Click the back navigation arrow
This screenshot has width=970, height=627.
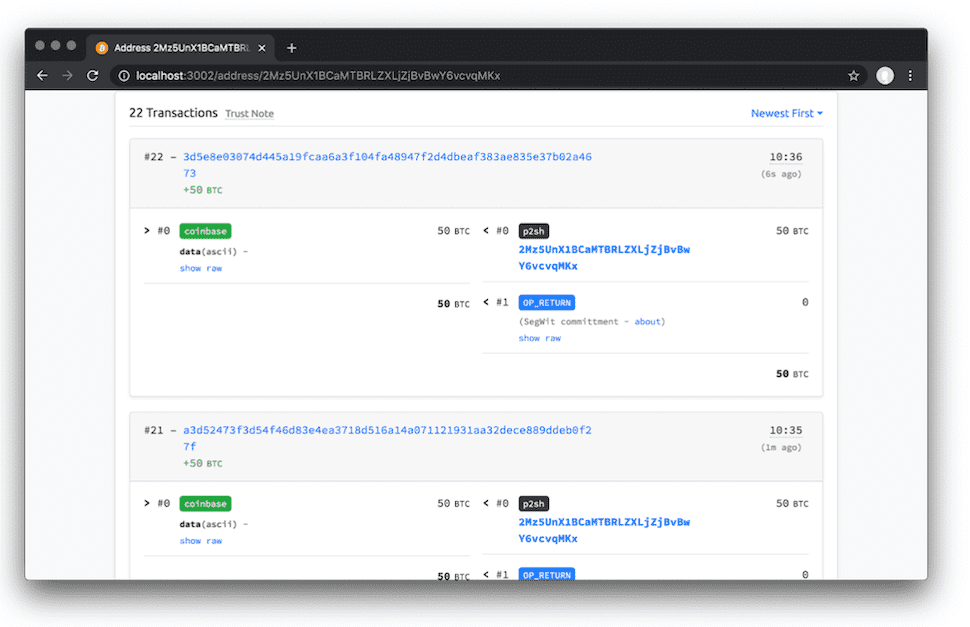point(41,75)
